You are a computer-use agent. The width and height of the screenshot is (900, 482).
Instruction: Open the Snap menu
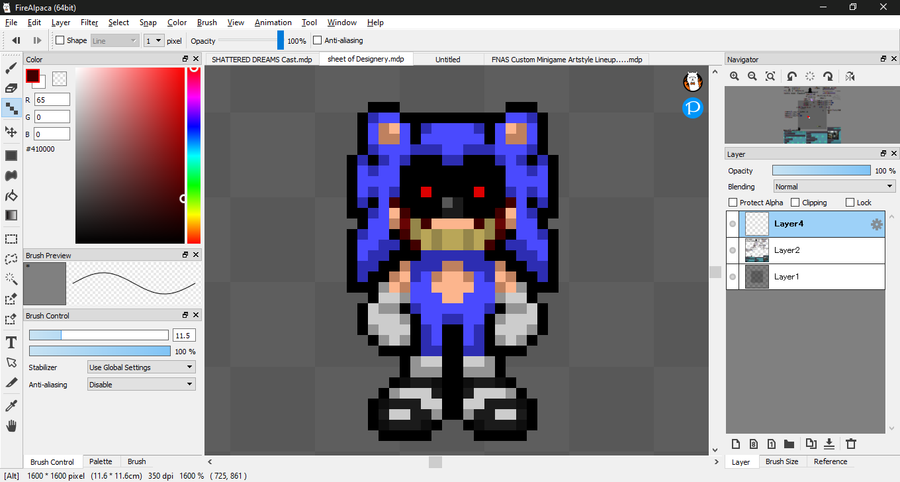pyautogui.click(x=148, y=22)
